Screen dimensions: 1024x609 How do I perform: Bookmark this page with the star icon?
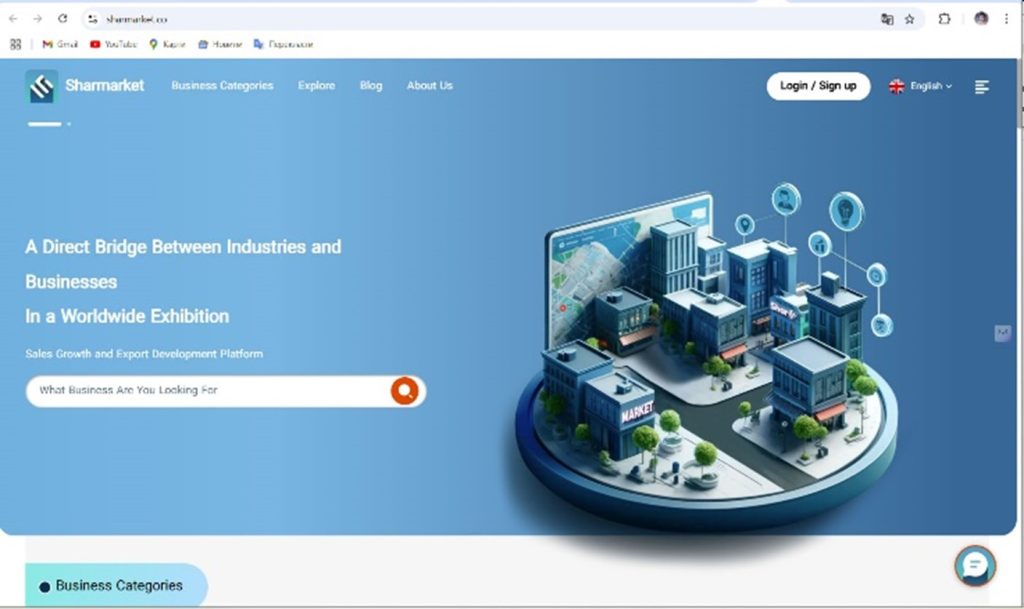(910, 19)
